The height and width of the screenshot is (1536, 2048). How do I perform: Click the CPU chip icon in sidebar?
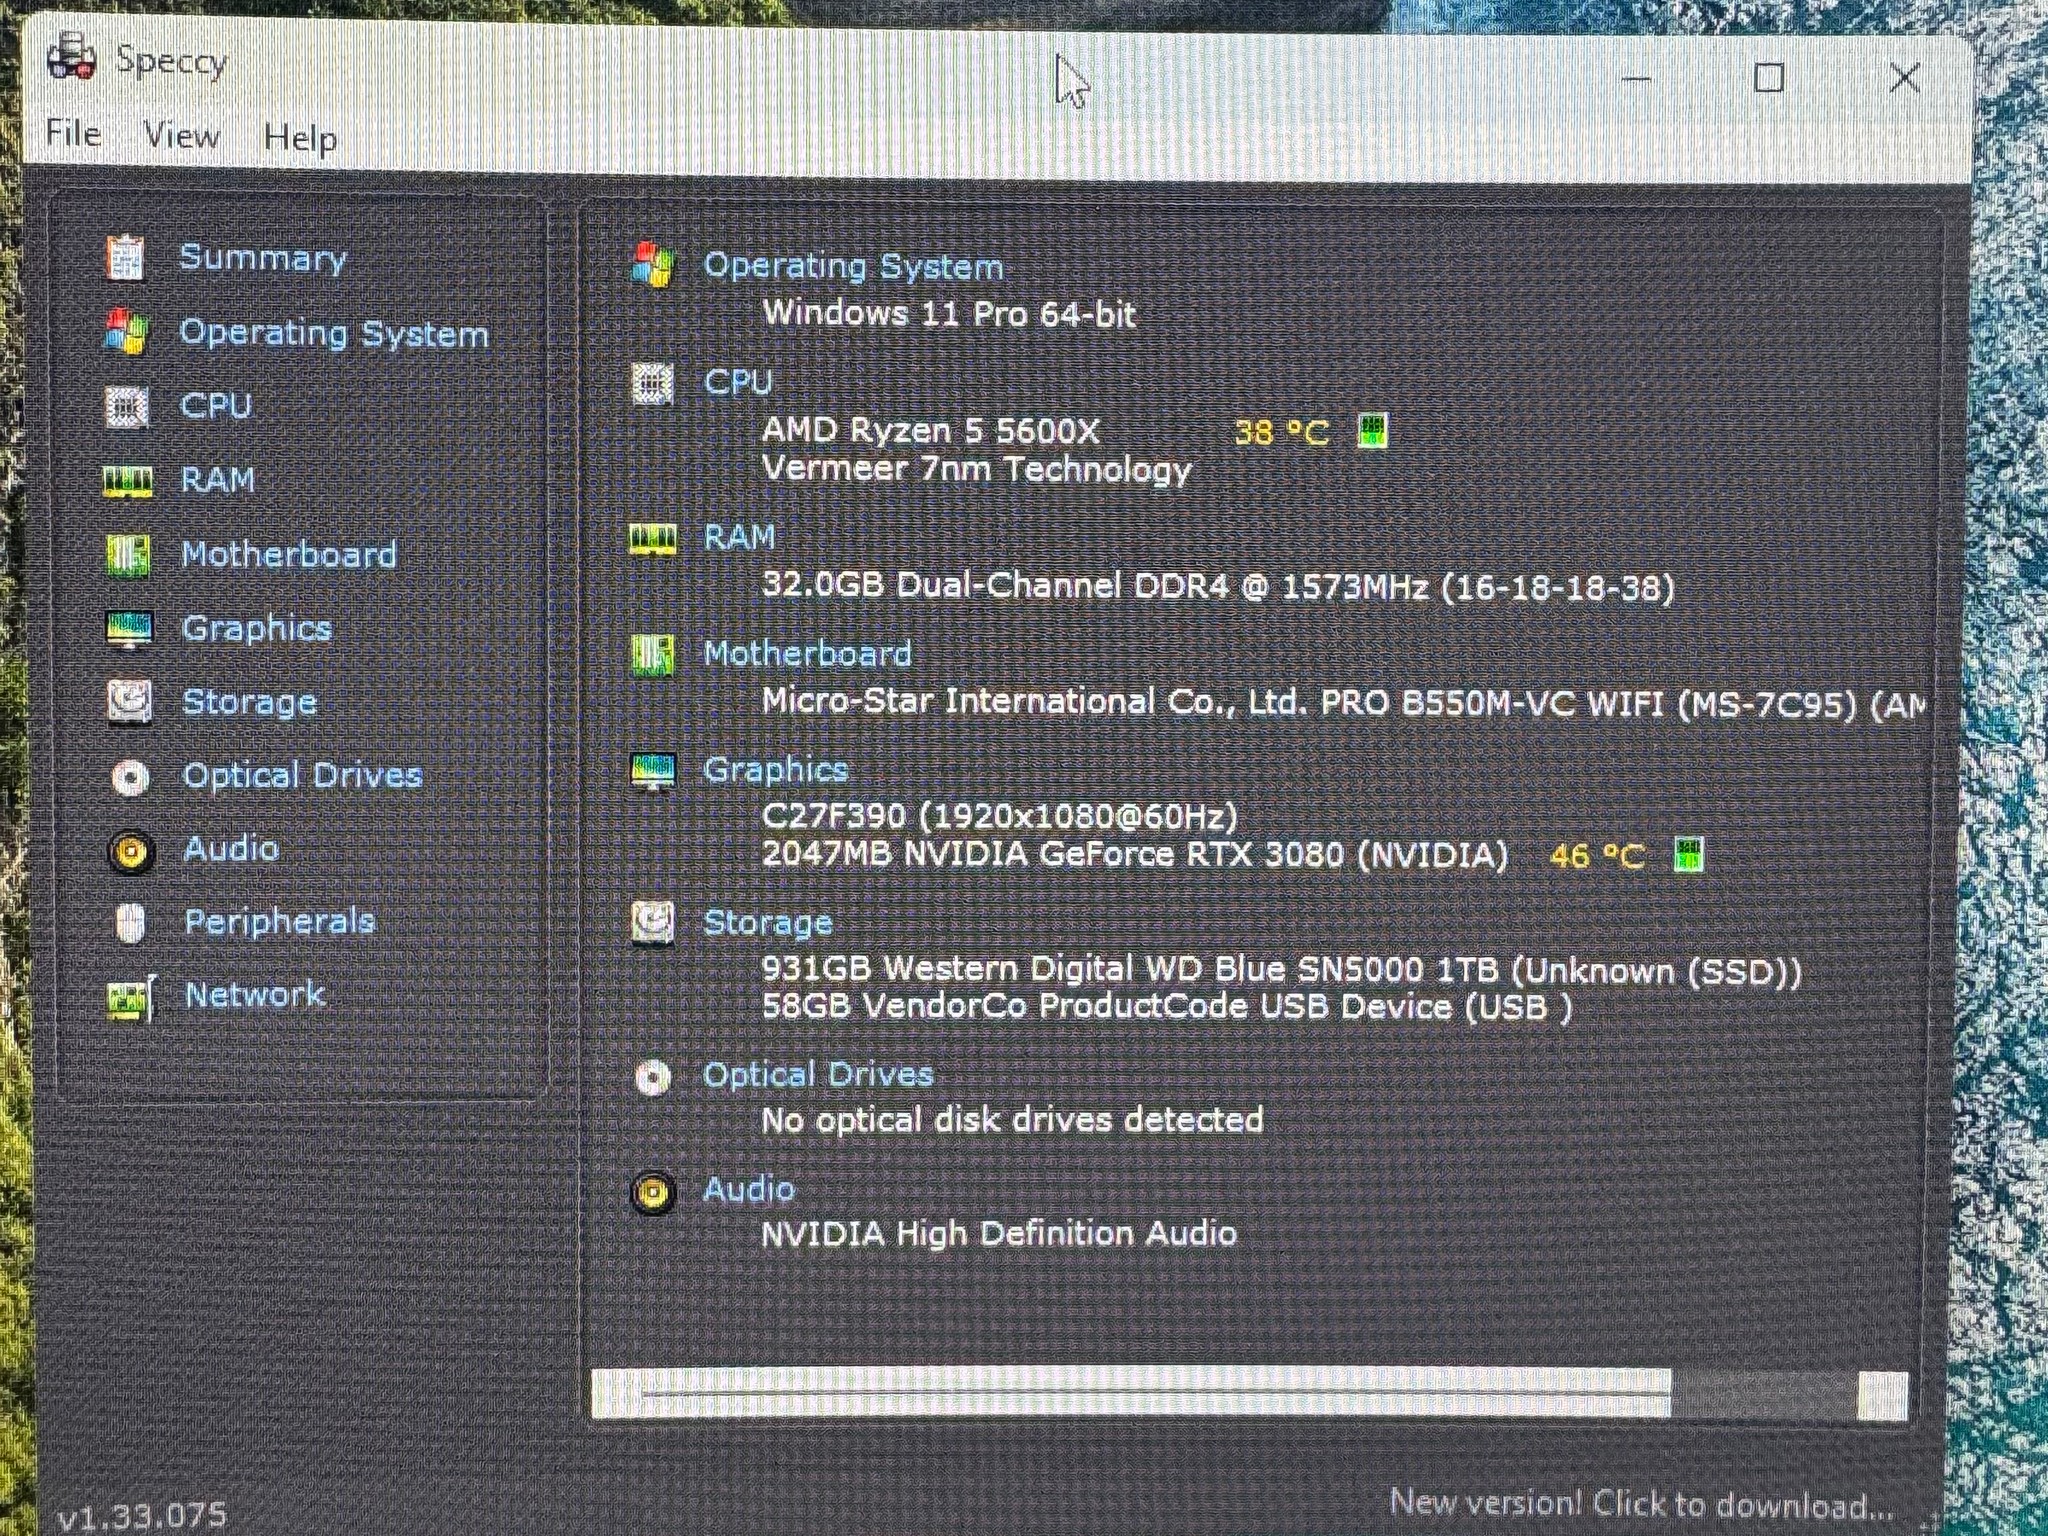pos(127,406)
